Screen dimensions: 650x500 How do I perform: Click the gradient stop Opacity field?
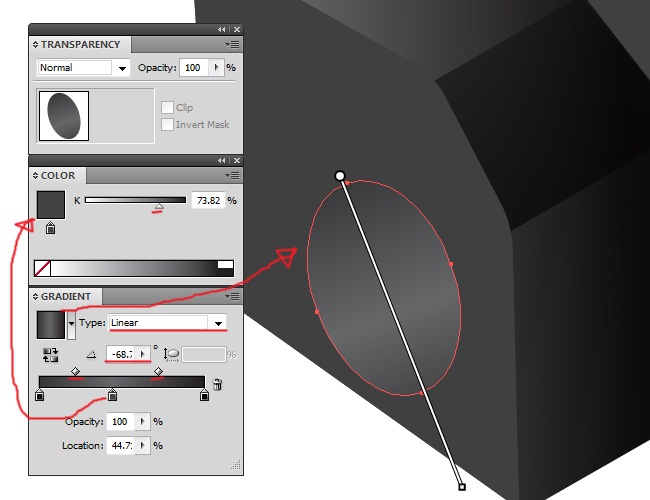click(121, 422)
